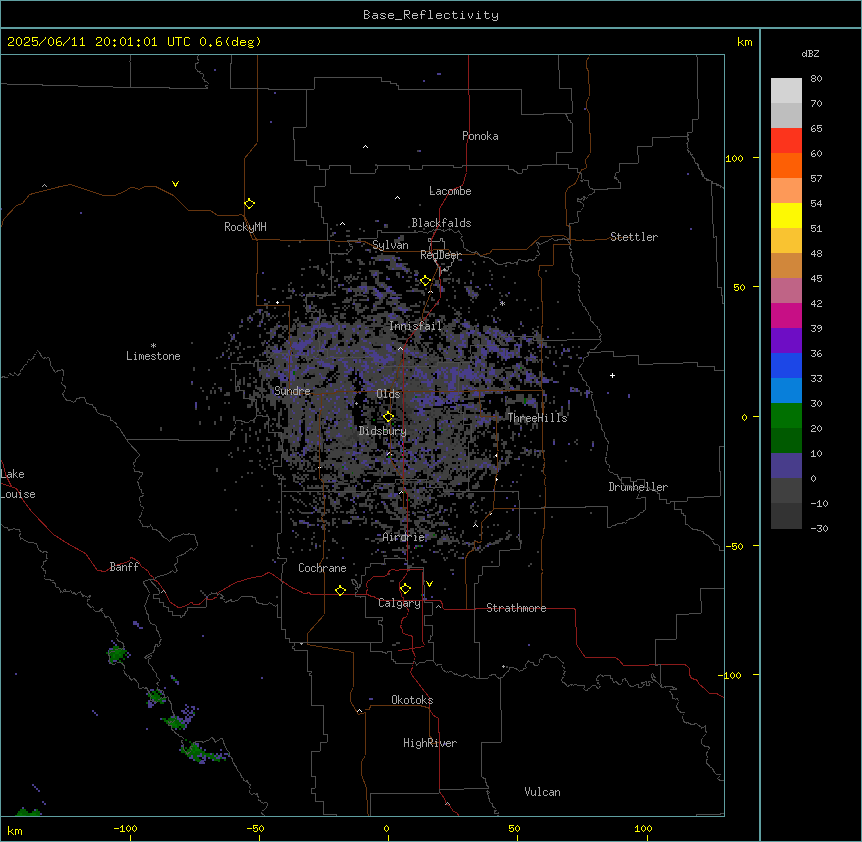
Task: Click the dBZ legend heading
Action: [x=810, y=53]
